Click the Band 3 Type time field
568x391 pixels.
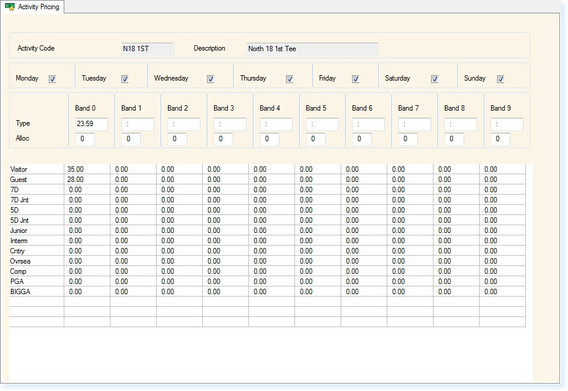pyautogui.click(x=230, y=124)
